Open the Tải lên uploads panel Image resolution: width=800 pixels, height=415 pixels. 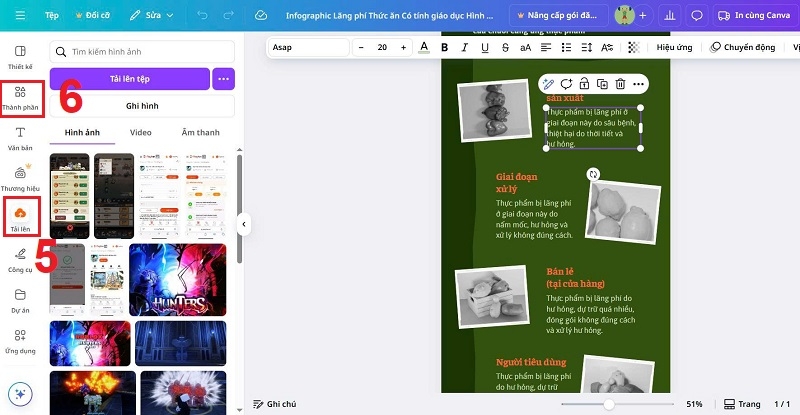coord(20,218)
